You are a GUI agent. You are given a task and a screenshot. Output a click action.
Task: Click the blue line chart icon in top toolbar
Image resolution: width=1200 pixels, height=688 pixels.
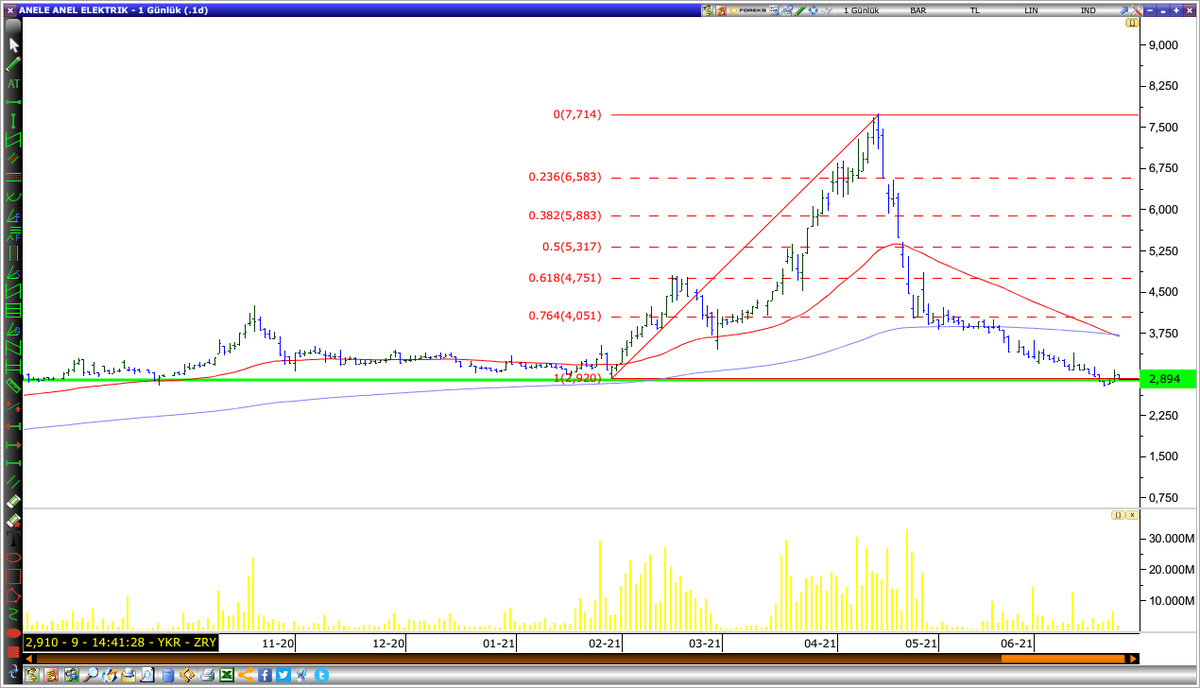click(x=788, y=10)
